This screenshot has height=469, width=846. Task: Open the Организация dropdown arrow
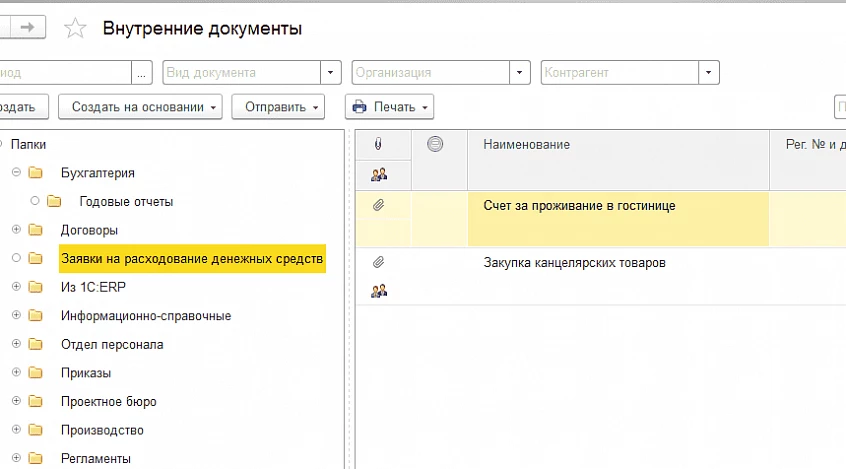point(520,72)
